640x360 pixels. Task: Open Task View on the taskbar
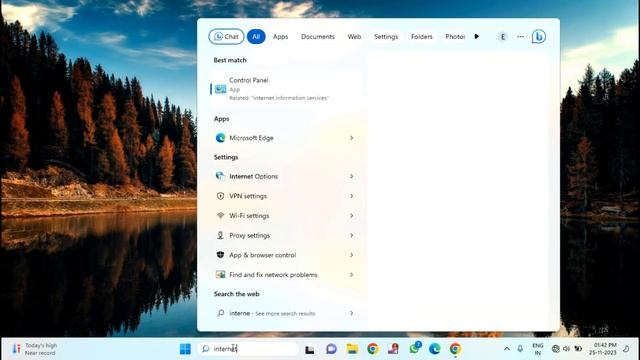tap(310, 349)
